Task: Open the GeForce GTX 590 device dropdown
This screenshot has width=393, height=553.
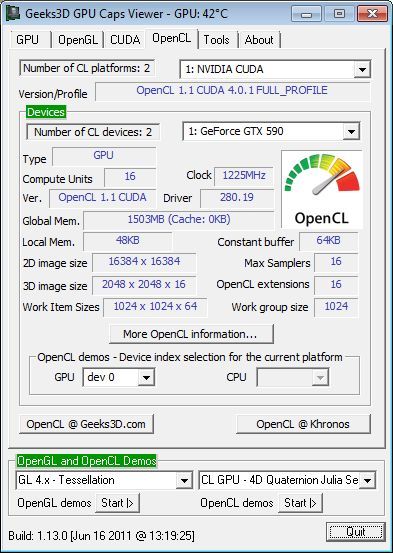Action: tap(351, 132)
